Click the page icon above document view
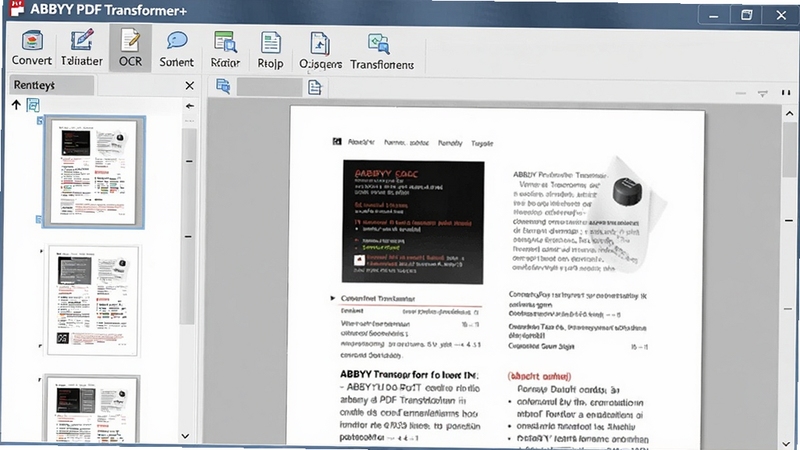This screenshot has height=450, width=800. (x=315, y=87)
